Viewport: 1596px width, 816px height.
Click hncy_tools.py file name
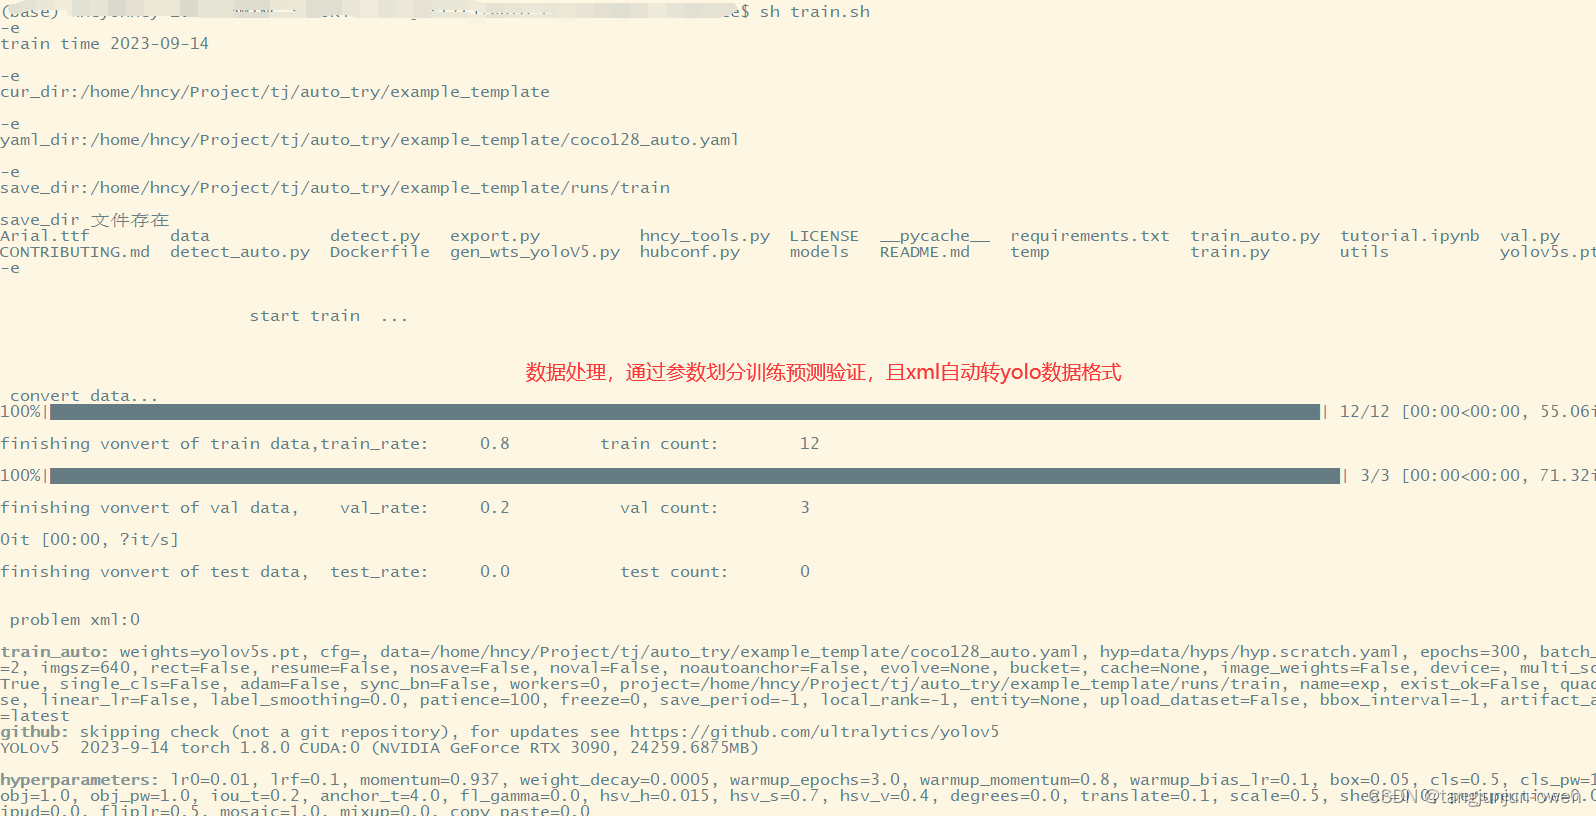point(705,236)
